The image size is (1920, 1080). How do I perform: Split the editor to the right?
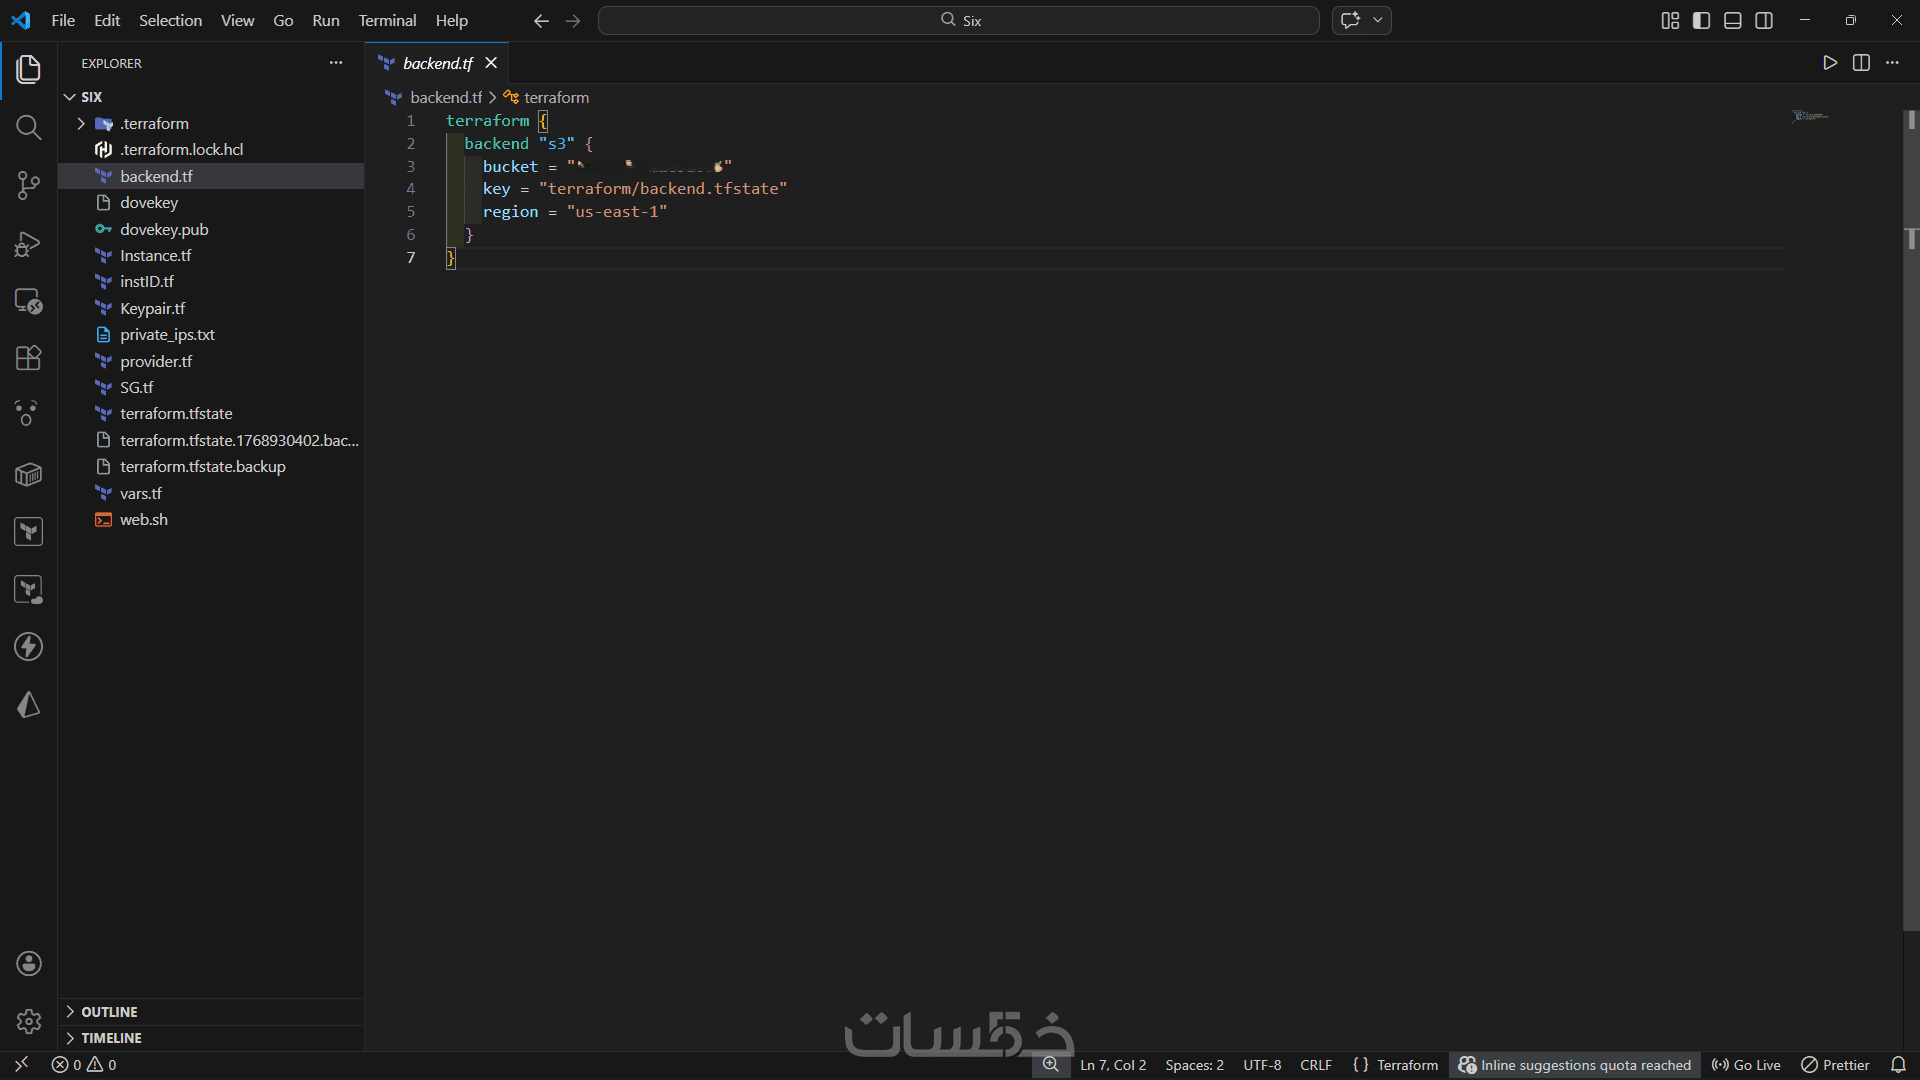click(1861, 63)
